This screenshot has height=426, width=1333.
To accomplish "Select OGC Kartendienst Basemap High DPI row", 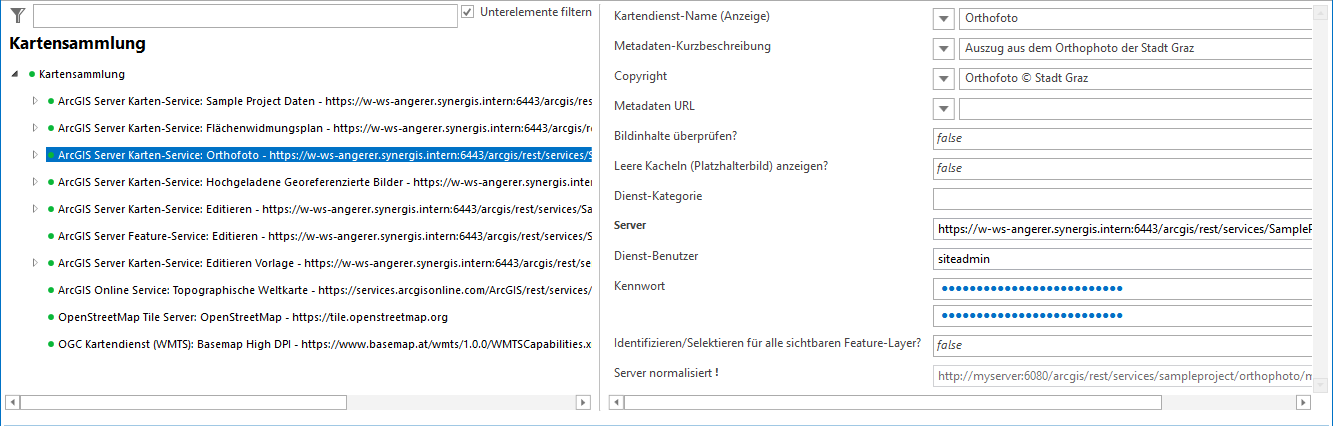I will 325,344.
